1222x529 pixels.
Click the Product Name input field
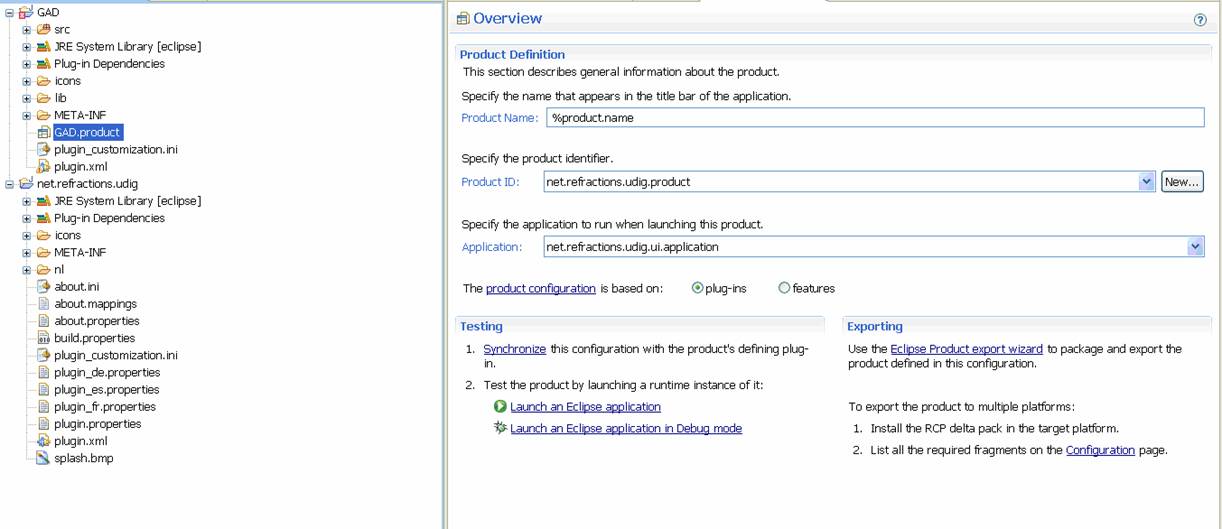pos(875,118)
